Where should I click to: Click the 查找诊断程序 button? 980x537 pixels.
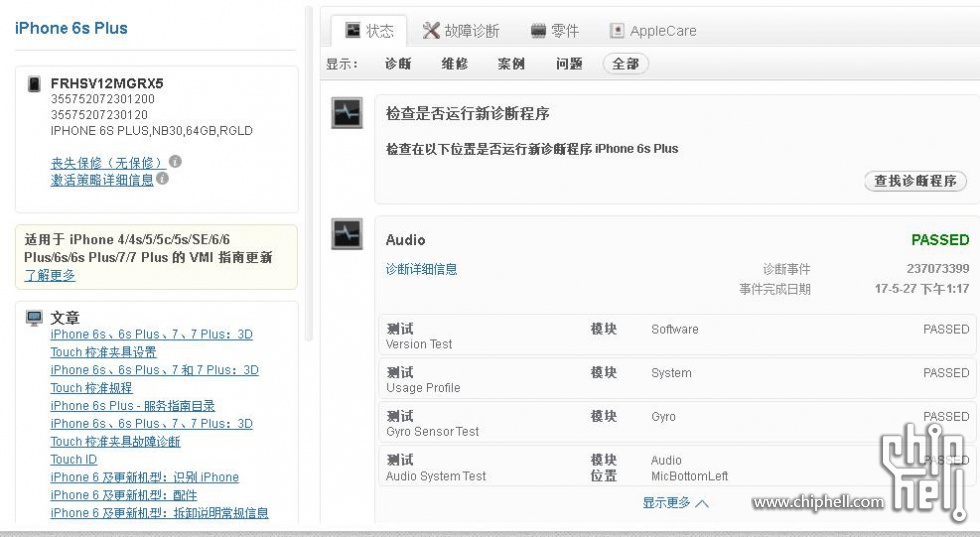[x=916, y=181]
